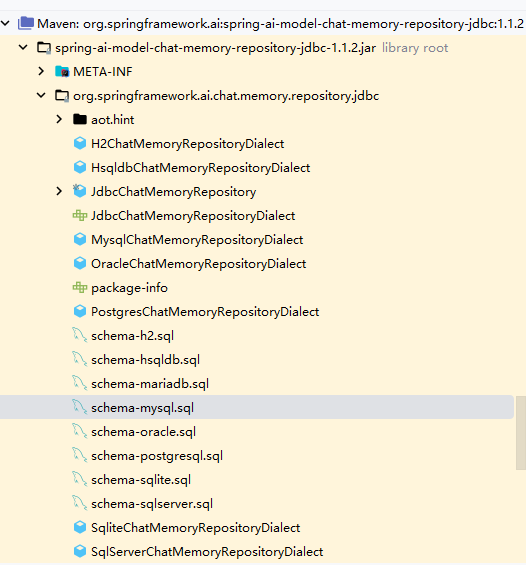Collapse the Maven spring-ai-model-chat-memory-repository-jdbc library node
526x565 pixels.
5,24
